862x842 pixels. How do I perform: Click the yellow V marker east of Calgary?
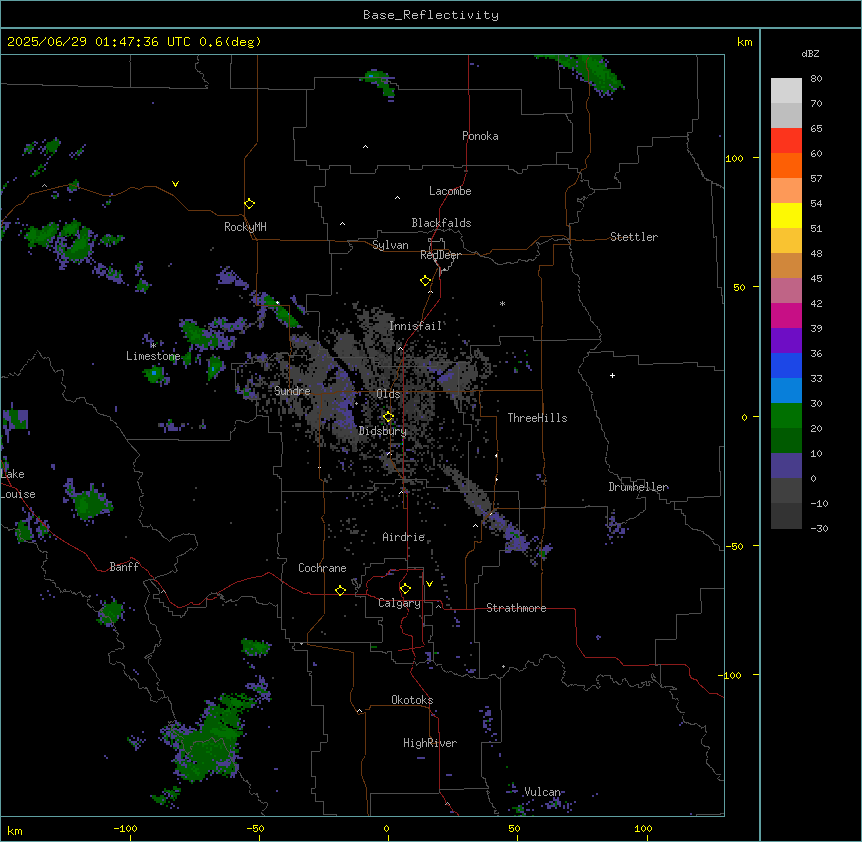[429, 584]
